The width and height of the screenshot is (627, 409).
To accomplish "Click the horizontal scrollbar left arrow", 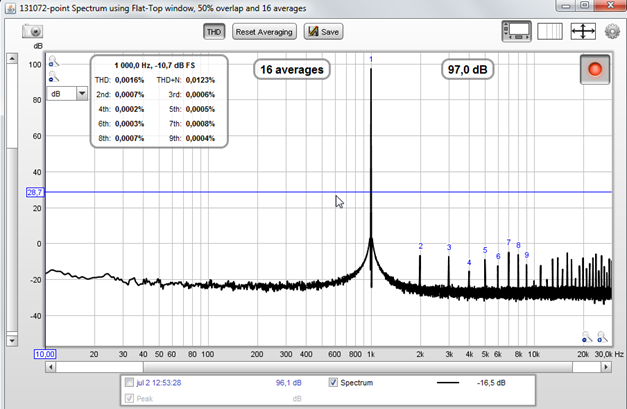I will point(50,367).
